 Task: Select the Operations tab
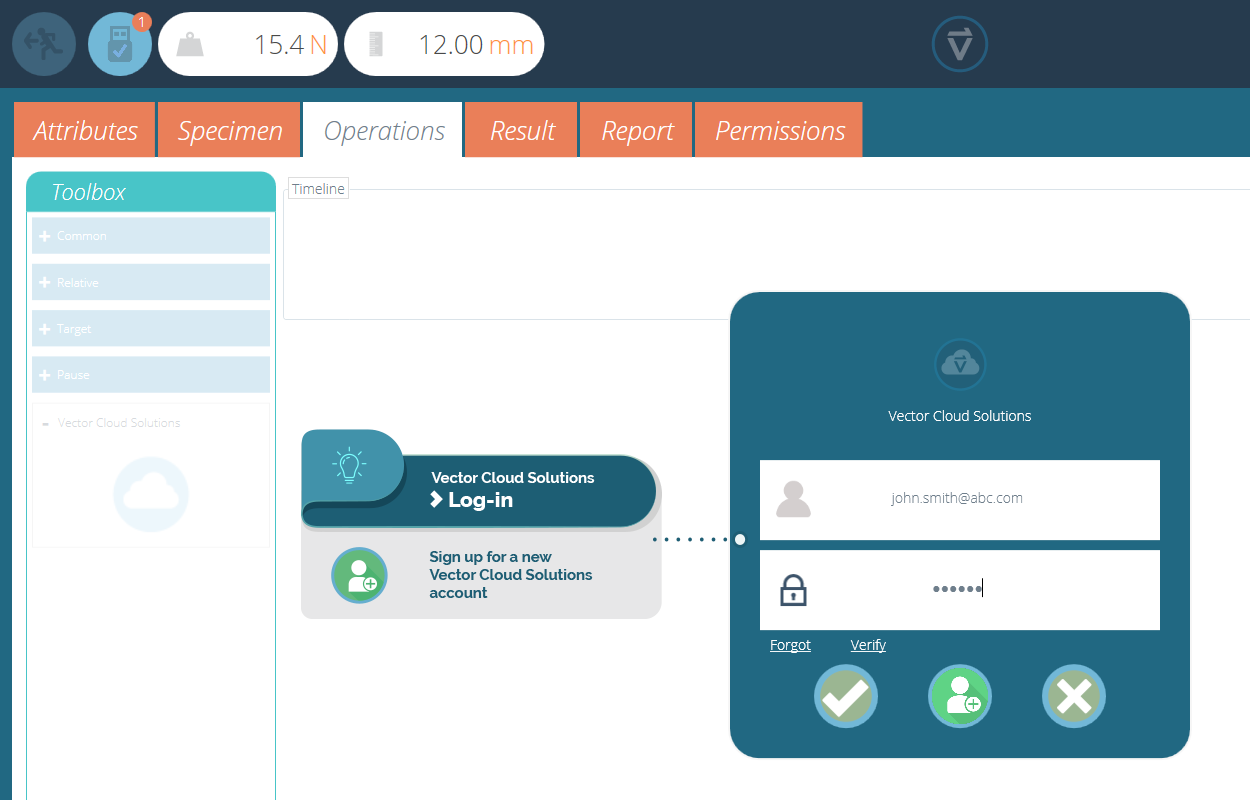click(383, 130)
